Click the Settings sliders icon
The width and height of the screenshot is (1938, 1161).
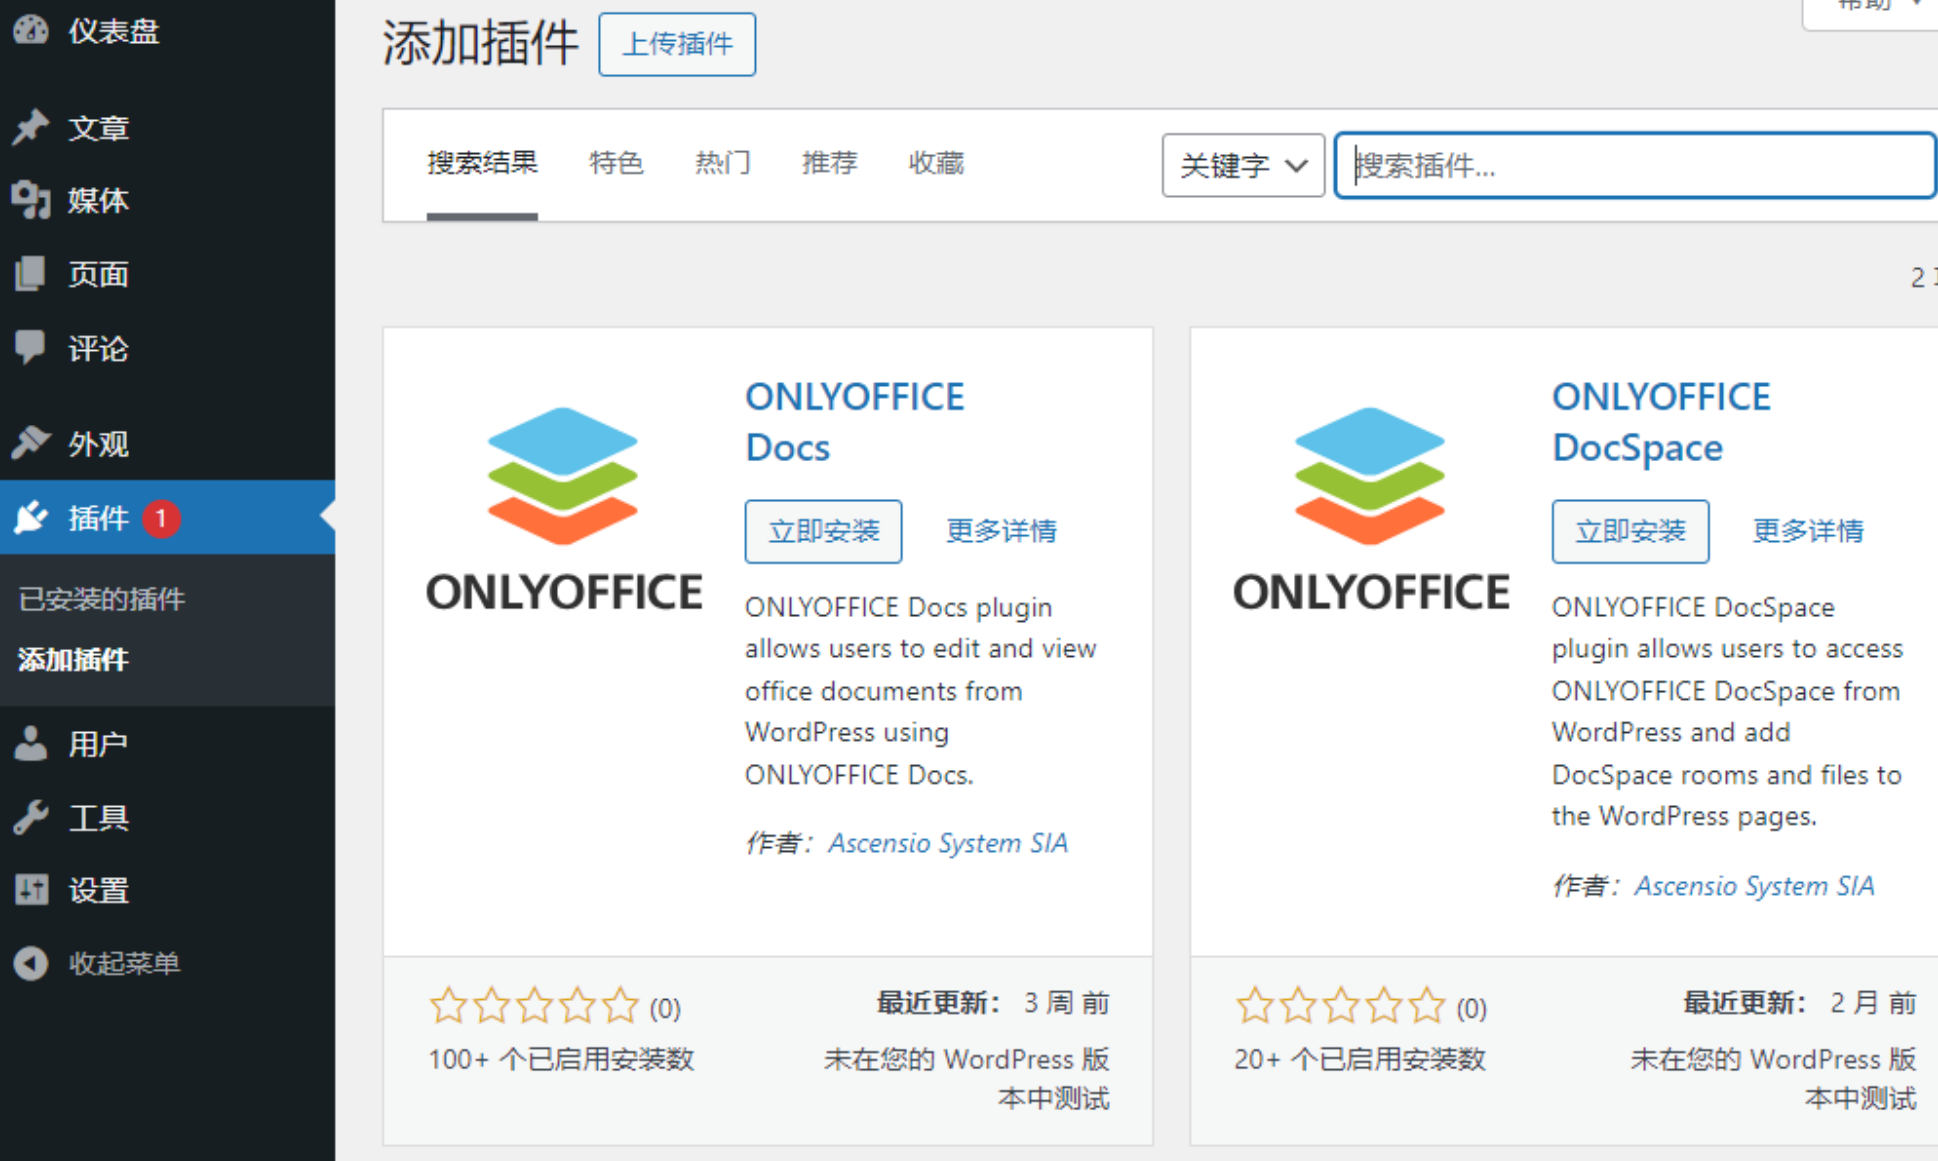click(x=31, y=889)
